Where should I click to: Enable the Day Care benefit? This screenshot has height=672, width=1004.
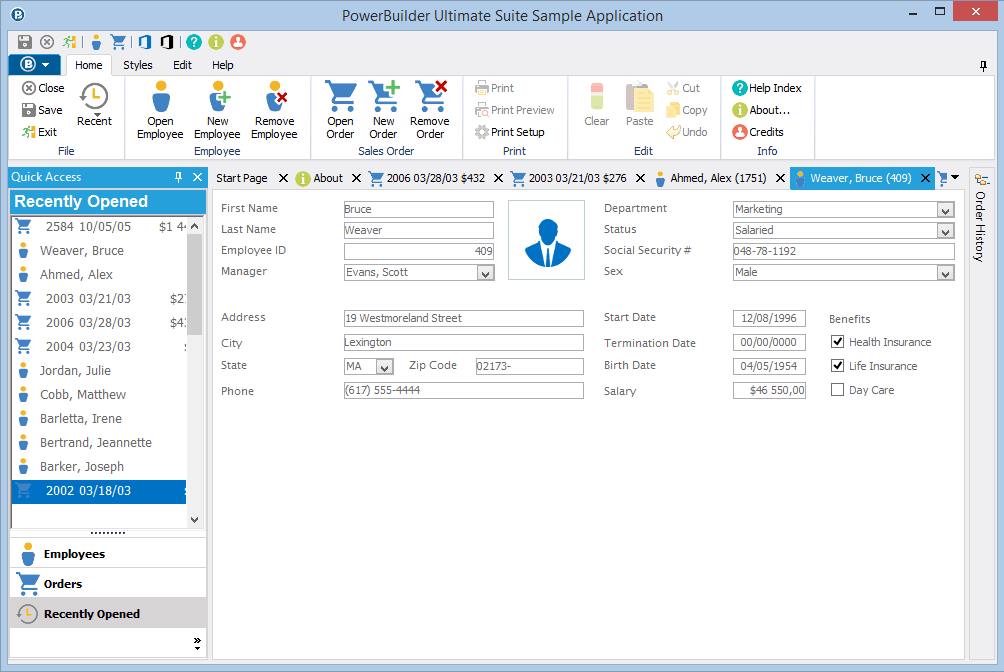click(837, 389)
